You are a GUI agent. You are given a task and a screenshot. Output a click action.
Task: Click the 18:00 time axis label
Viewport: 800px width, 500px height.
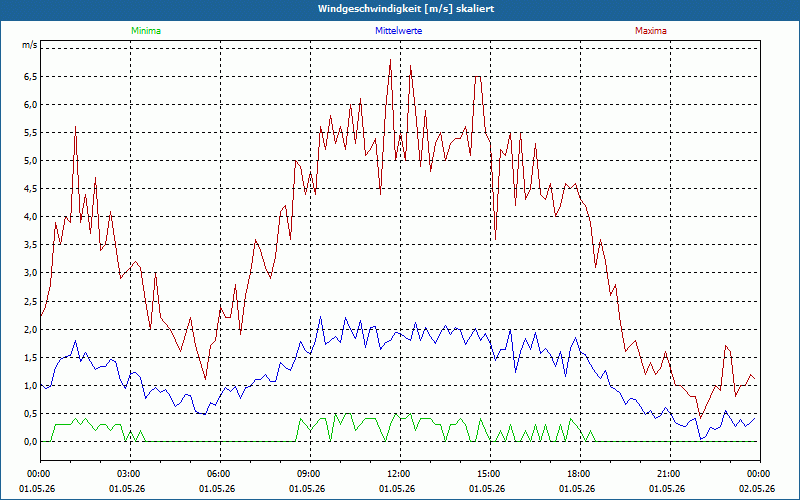(580, 474)
